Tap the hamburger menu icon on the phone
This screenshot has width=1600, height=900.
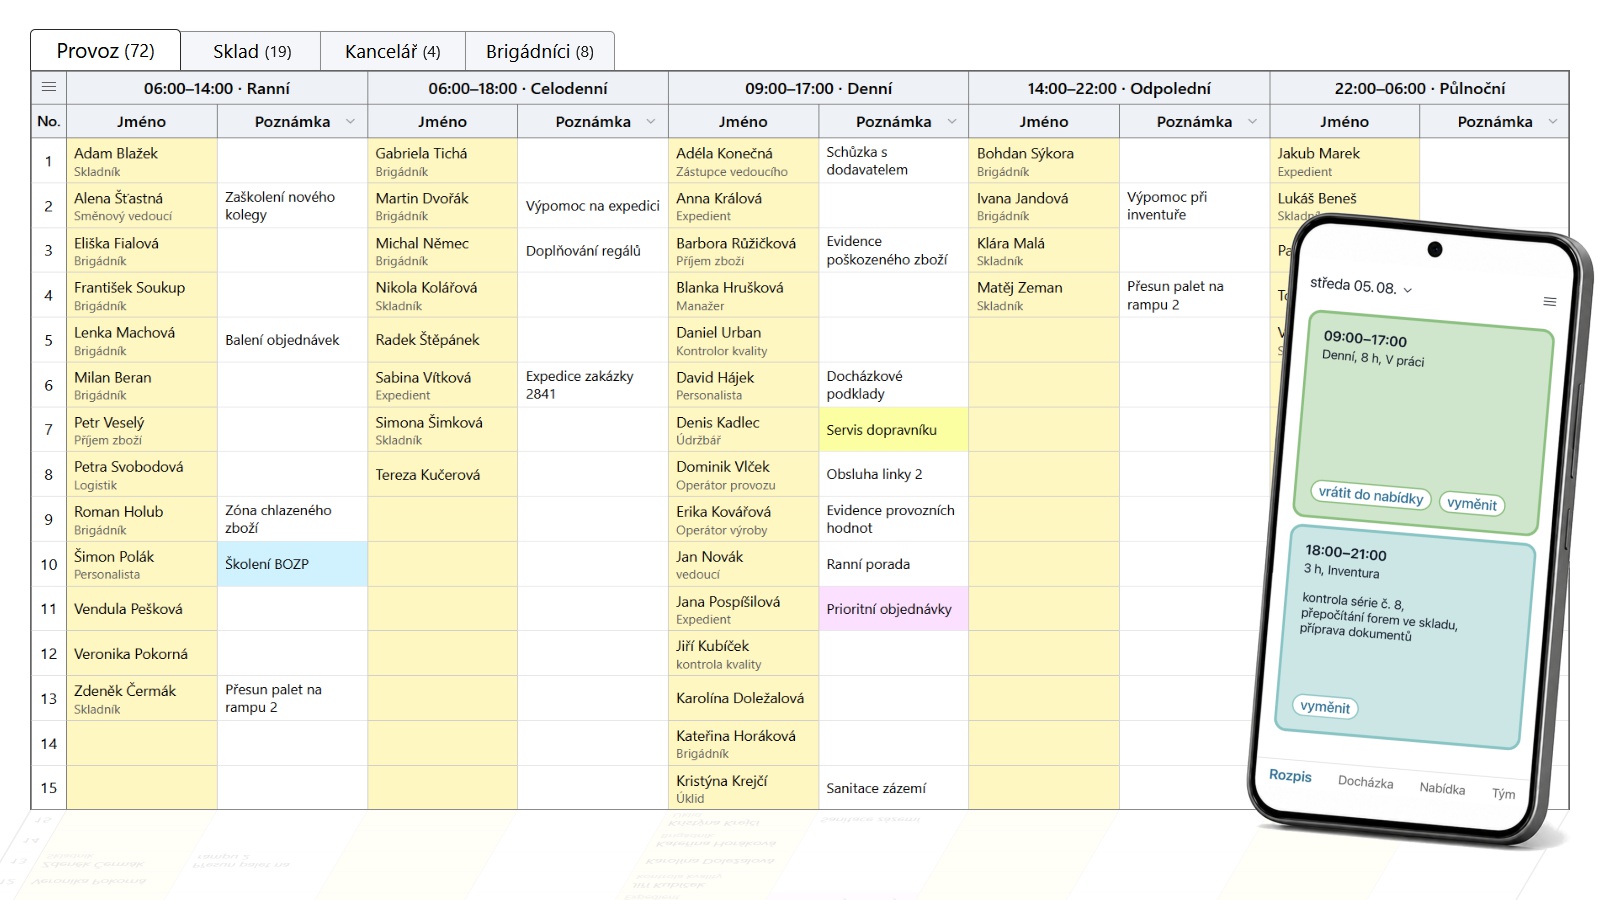(1550, 301)
